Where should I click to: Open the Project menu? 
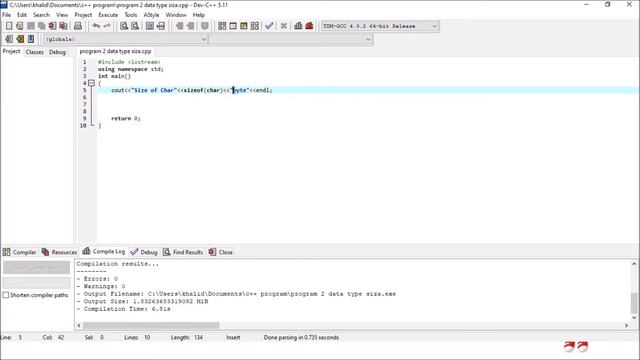[x=83, y=15]
